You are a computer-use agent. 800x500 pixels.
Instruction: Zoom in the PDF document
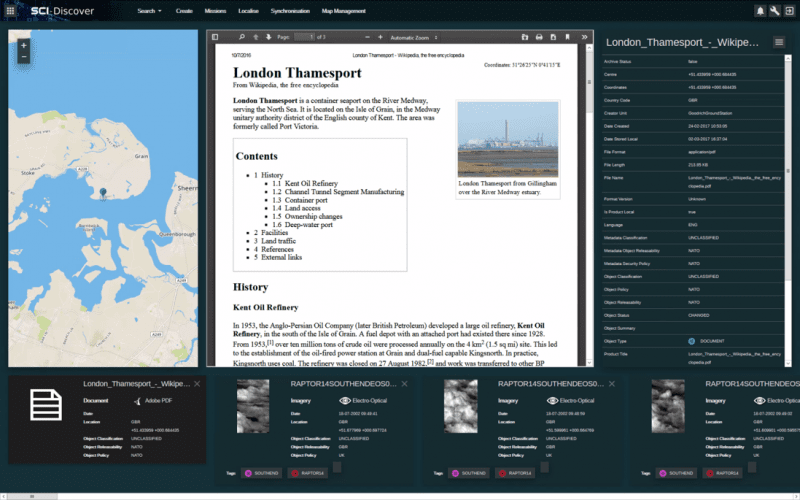coord(380,37)
